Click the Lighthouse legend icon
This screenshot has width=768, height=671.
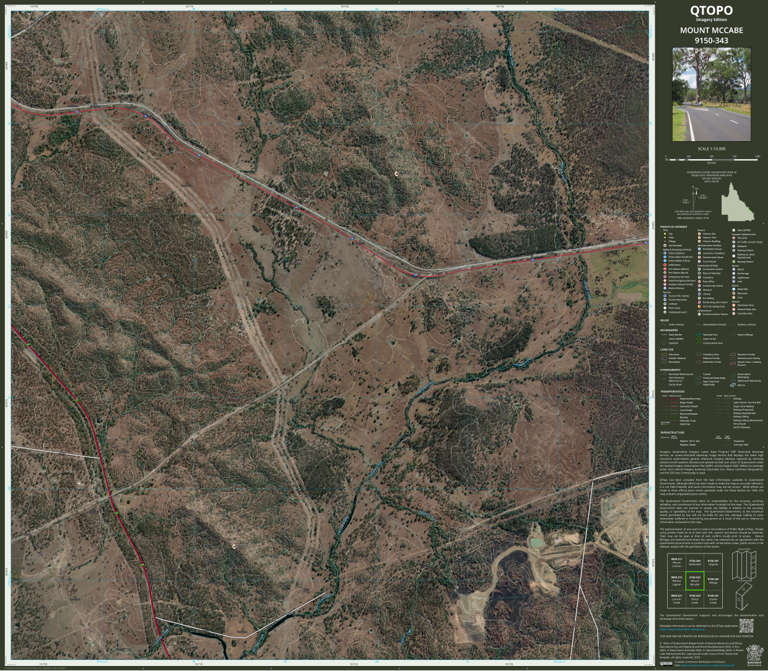coord(734,278)
